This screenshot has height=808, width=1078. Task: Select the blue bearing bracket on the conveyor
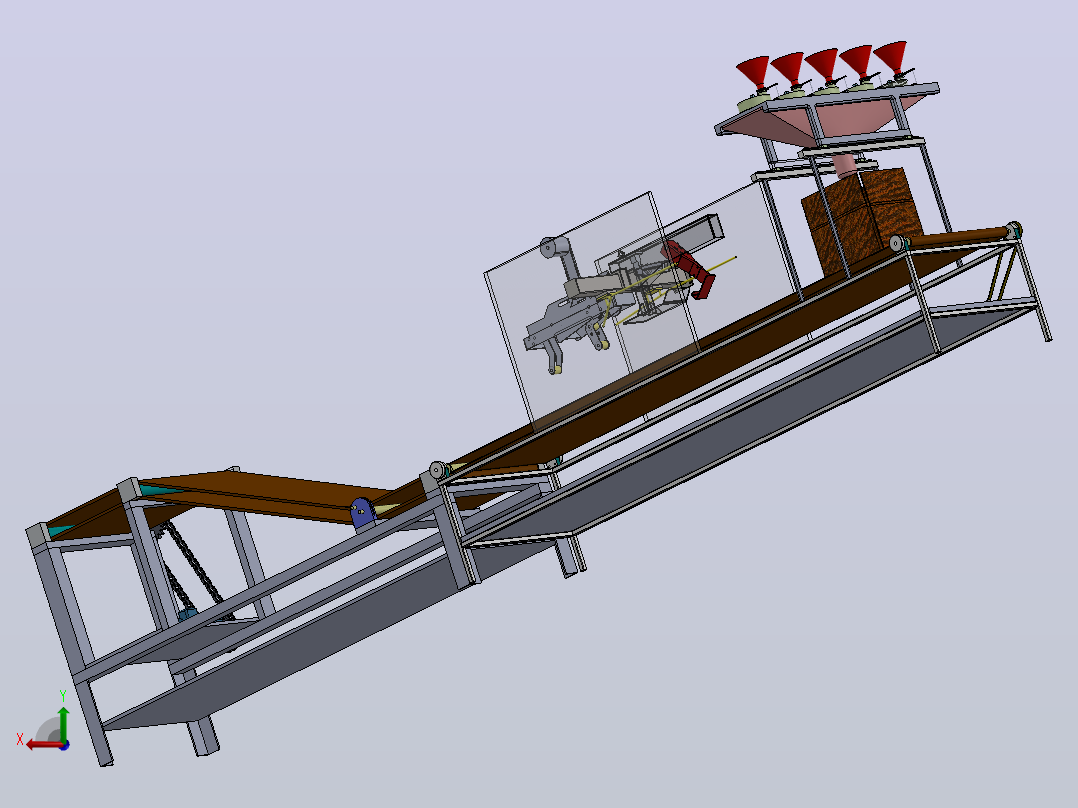point(363,513)
